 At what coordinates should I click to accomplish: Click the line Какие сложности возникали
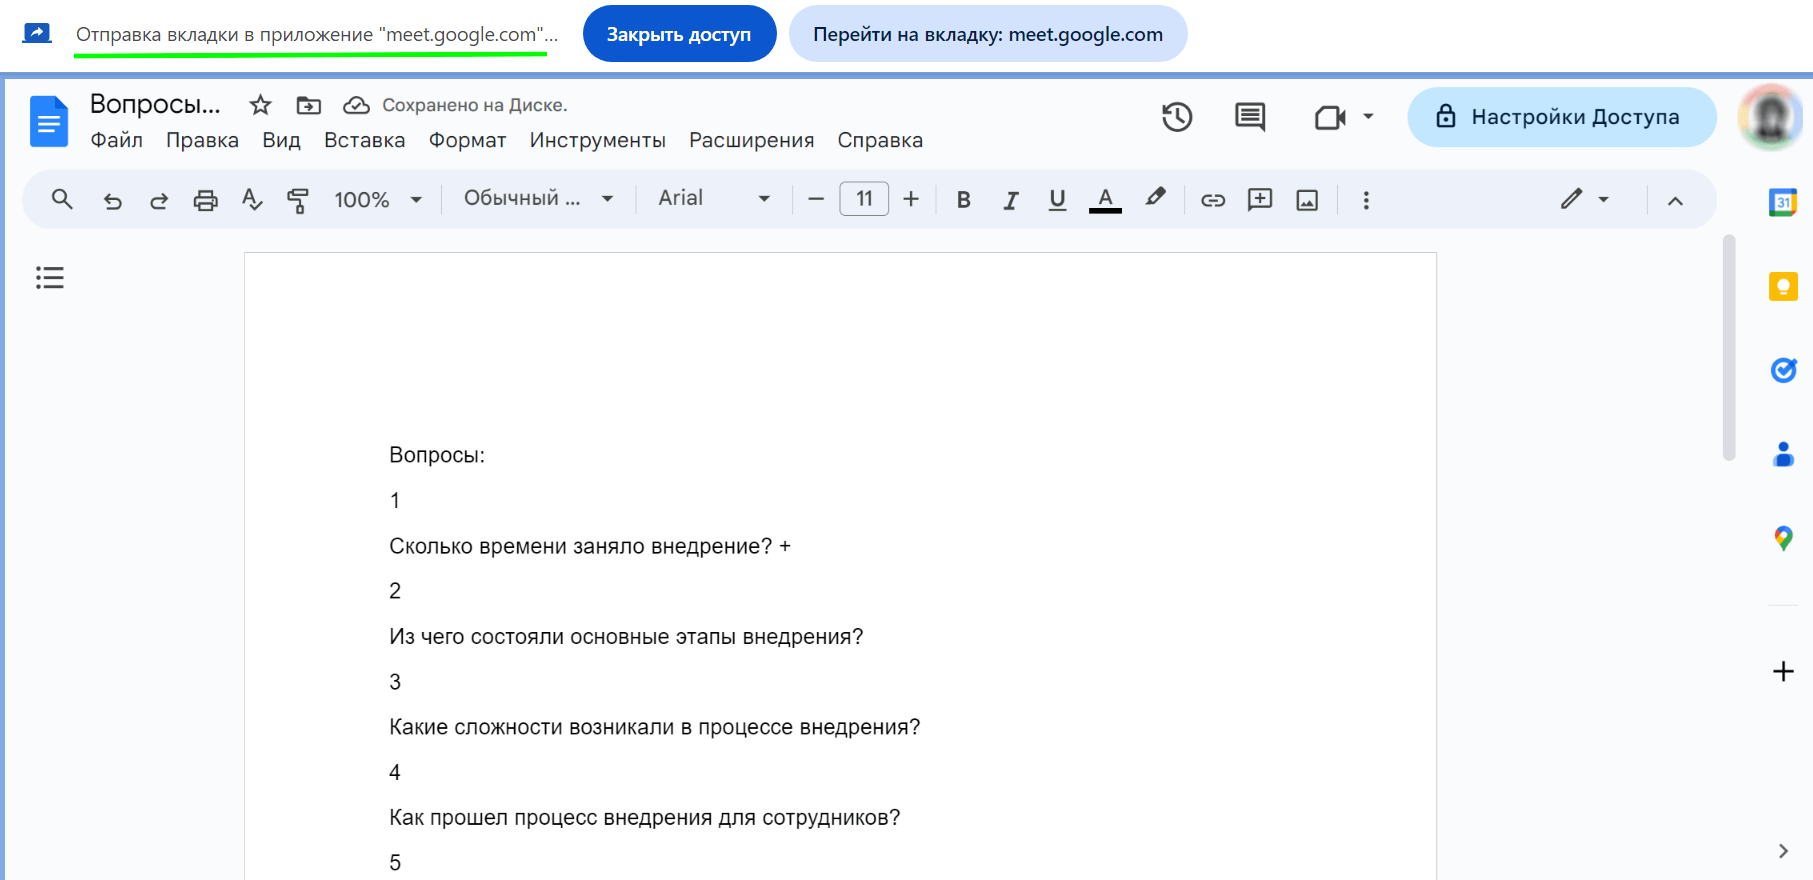pyautogui.click(x=654, y=727)
